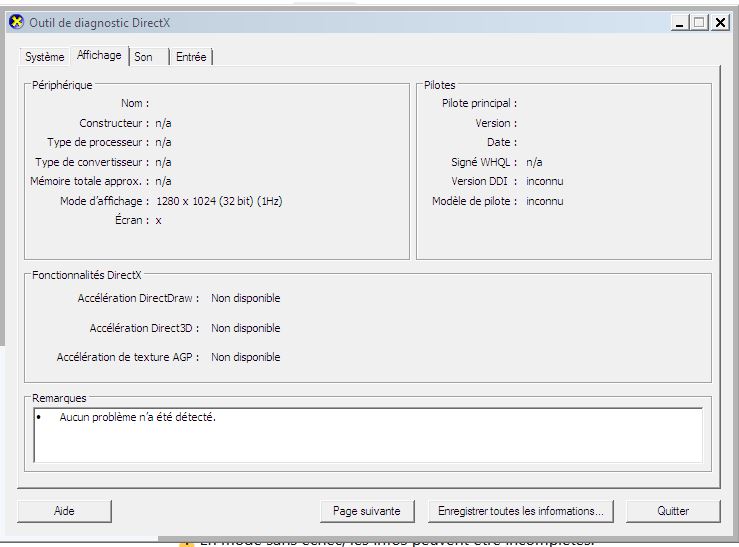Viewport: 739px width, 547px height.
Task: Click the Quitter button
Action: [x=673, y=511]
